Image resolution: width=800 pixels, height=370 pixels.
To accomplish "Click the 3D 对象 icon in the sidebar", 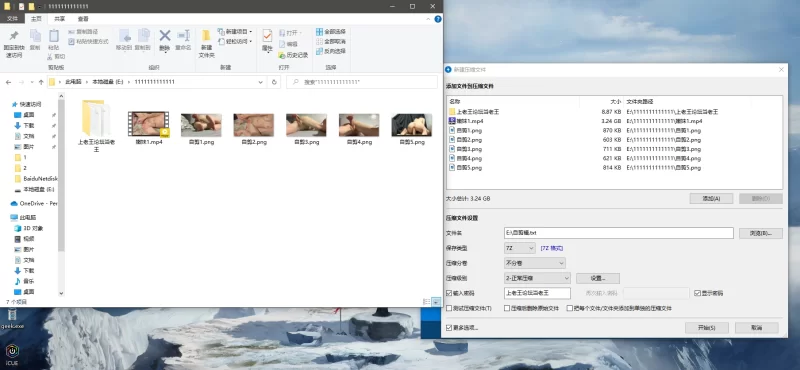I will click(17, 228).
